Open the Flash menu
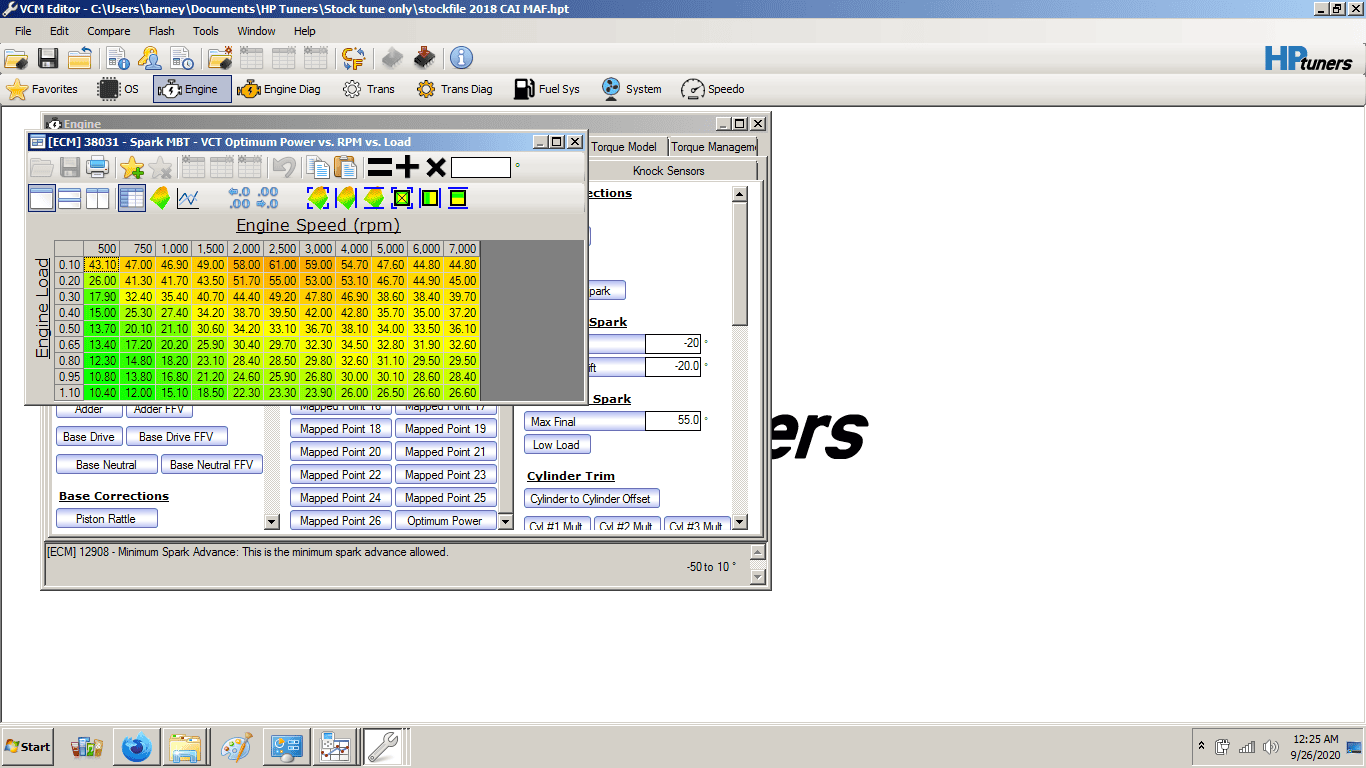Image resolution: width=1366 pixels, height=768 pixels. [x=162, y=31]
